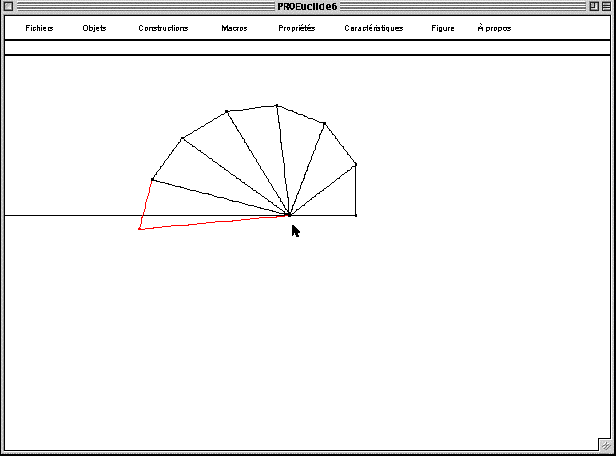Click the window collapse box at far right
Screen dimensions: 616x458
point(607,7)
